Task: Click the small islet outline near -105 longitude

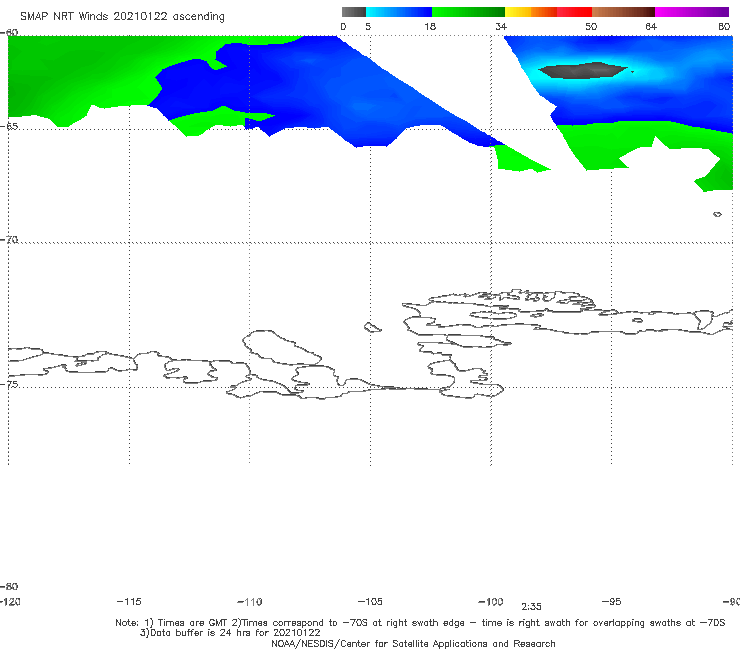Action: coord(372,327)
